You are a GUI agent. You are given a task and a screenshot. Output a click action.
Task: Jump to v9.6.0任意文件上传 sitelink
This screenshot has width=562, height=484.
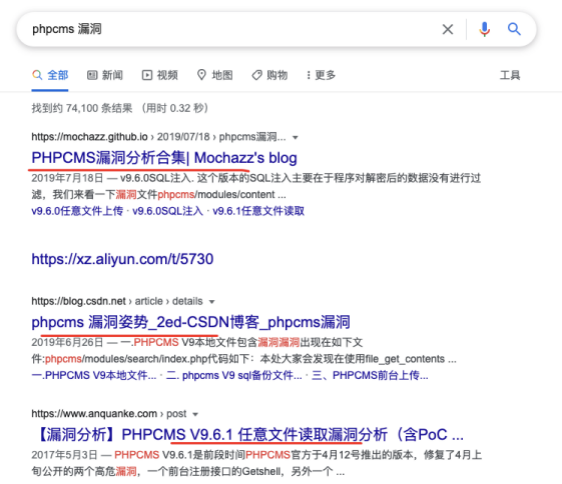coord(77,211)
